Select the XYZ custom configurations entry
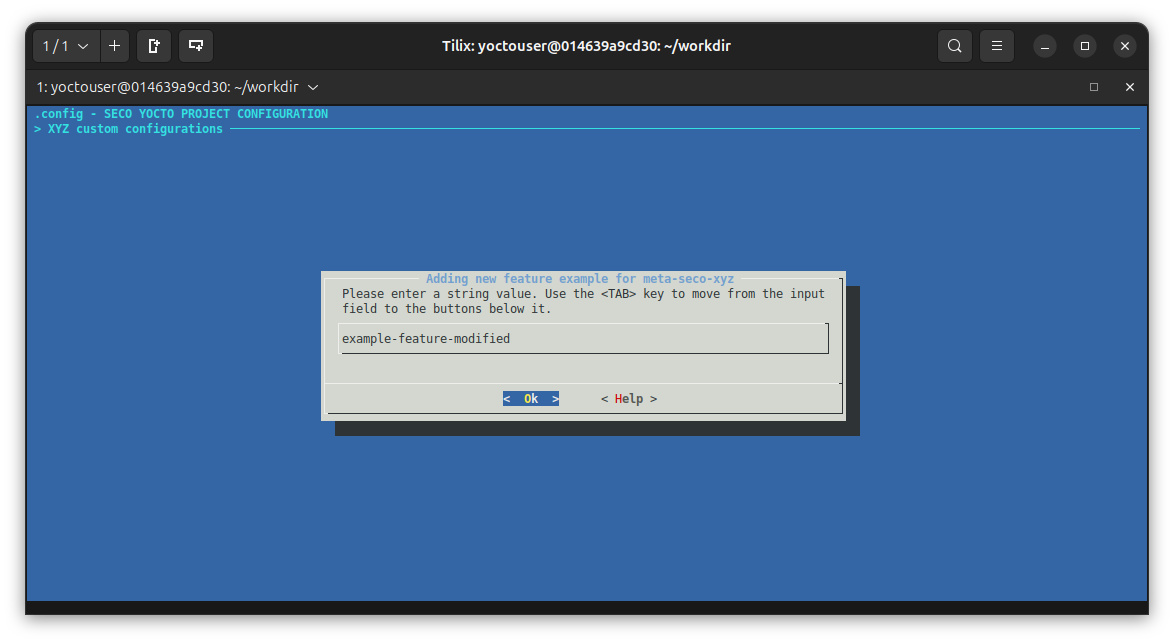 (x=136, y=128)
